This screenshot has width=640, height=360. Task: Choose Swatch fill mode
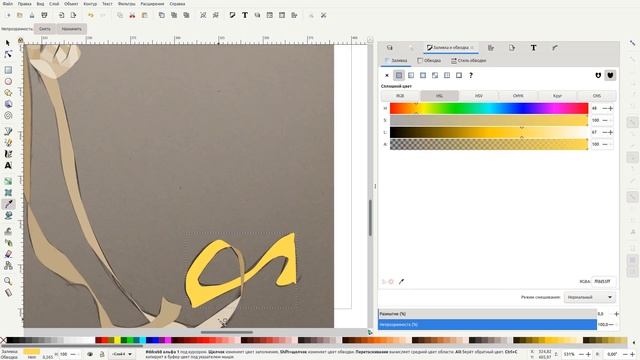[x=459, y=75]
